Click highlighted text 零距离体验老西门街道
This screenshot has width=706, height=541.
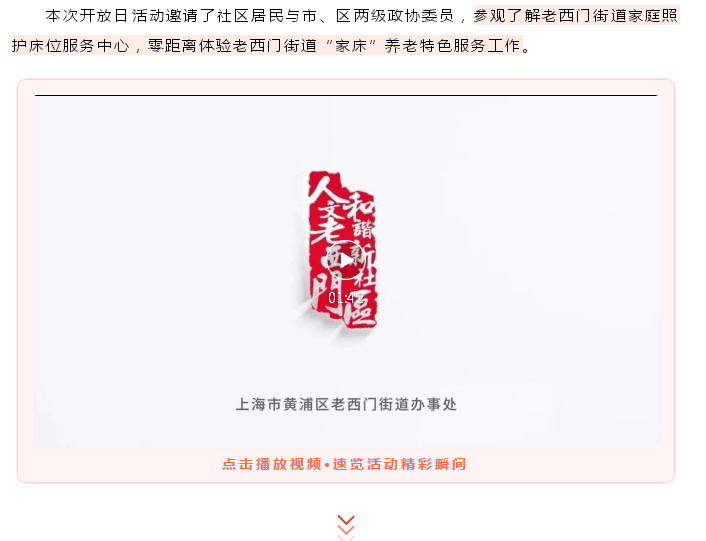(x=232, y=45)
